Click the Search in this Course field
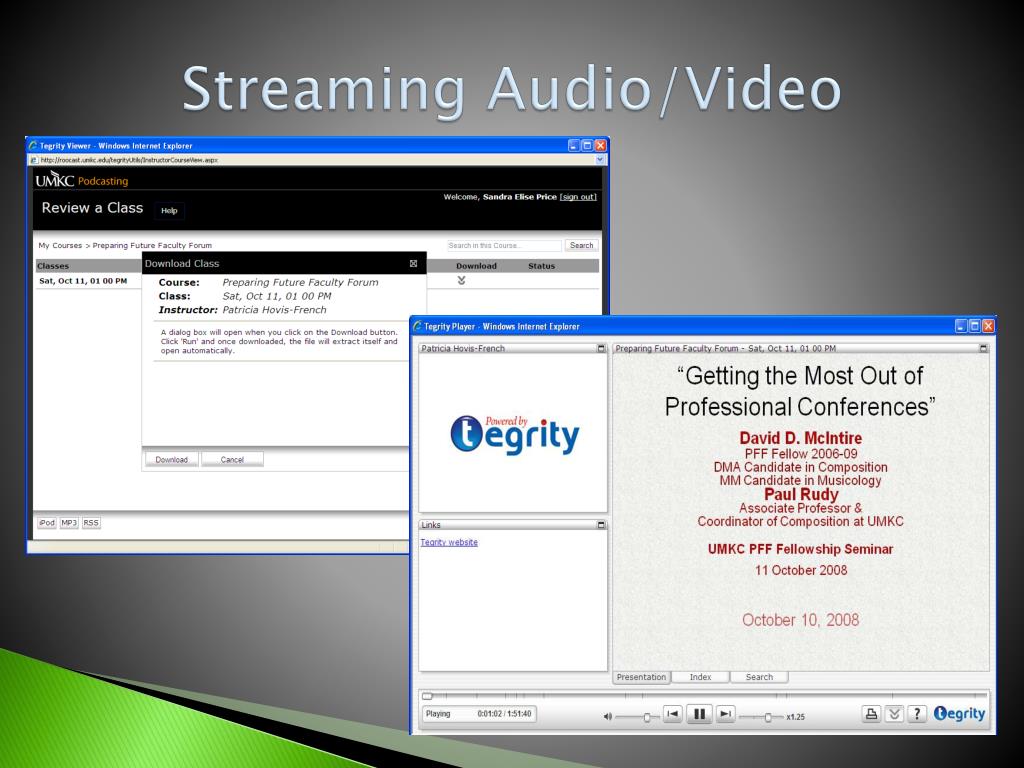 504,246
